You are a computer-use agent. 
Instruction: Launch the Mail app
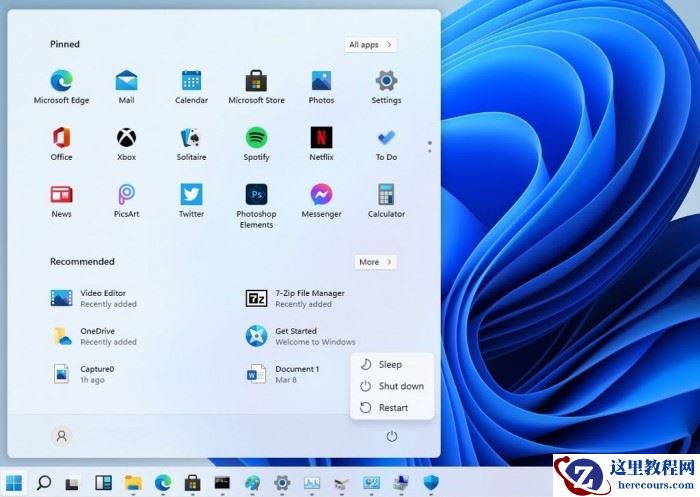(126, 87)
